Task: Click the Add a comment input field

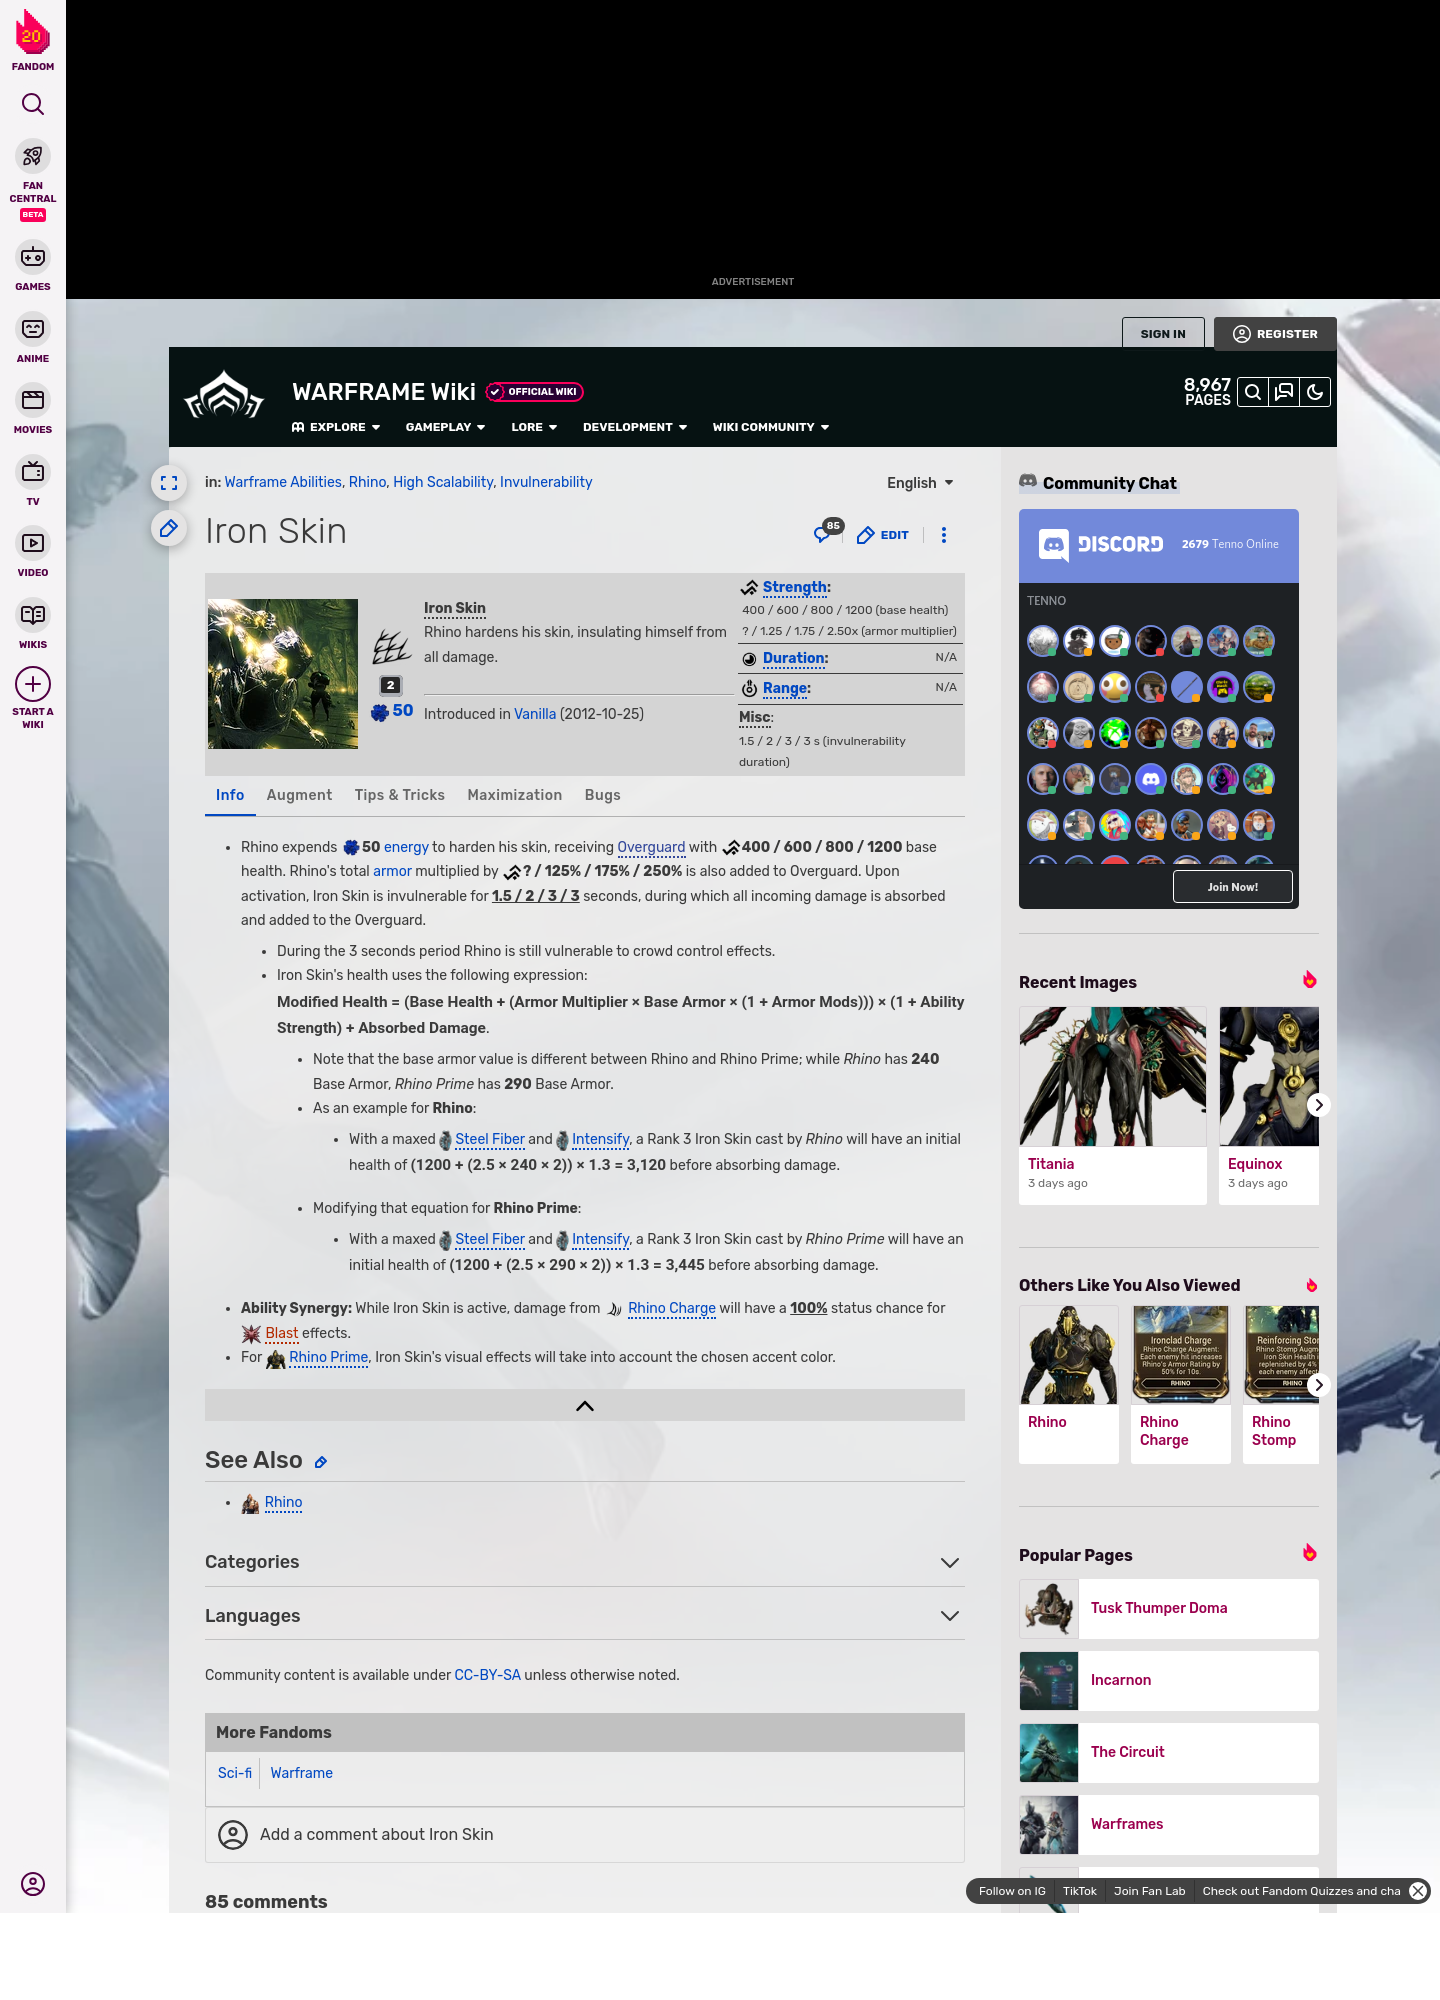Action: (x=585, y=1835)
